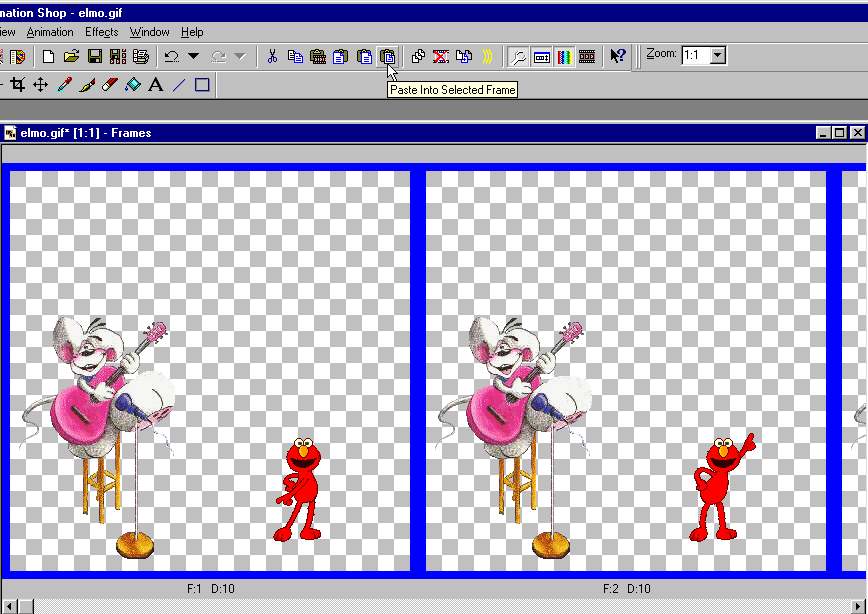Click the Zoom field showing 1:1
The image size is (868, 614).
coord(696,55)
